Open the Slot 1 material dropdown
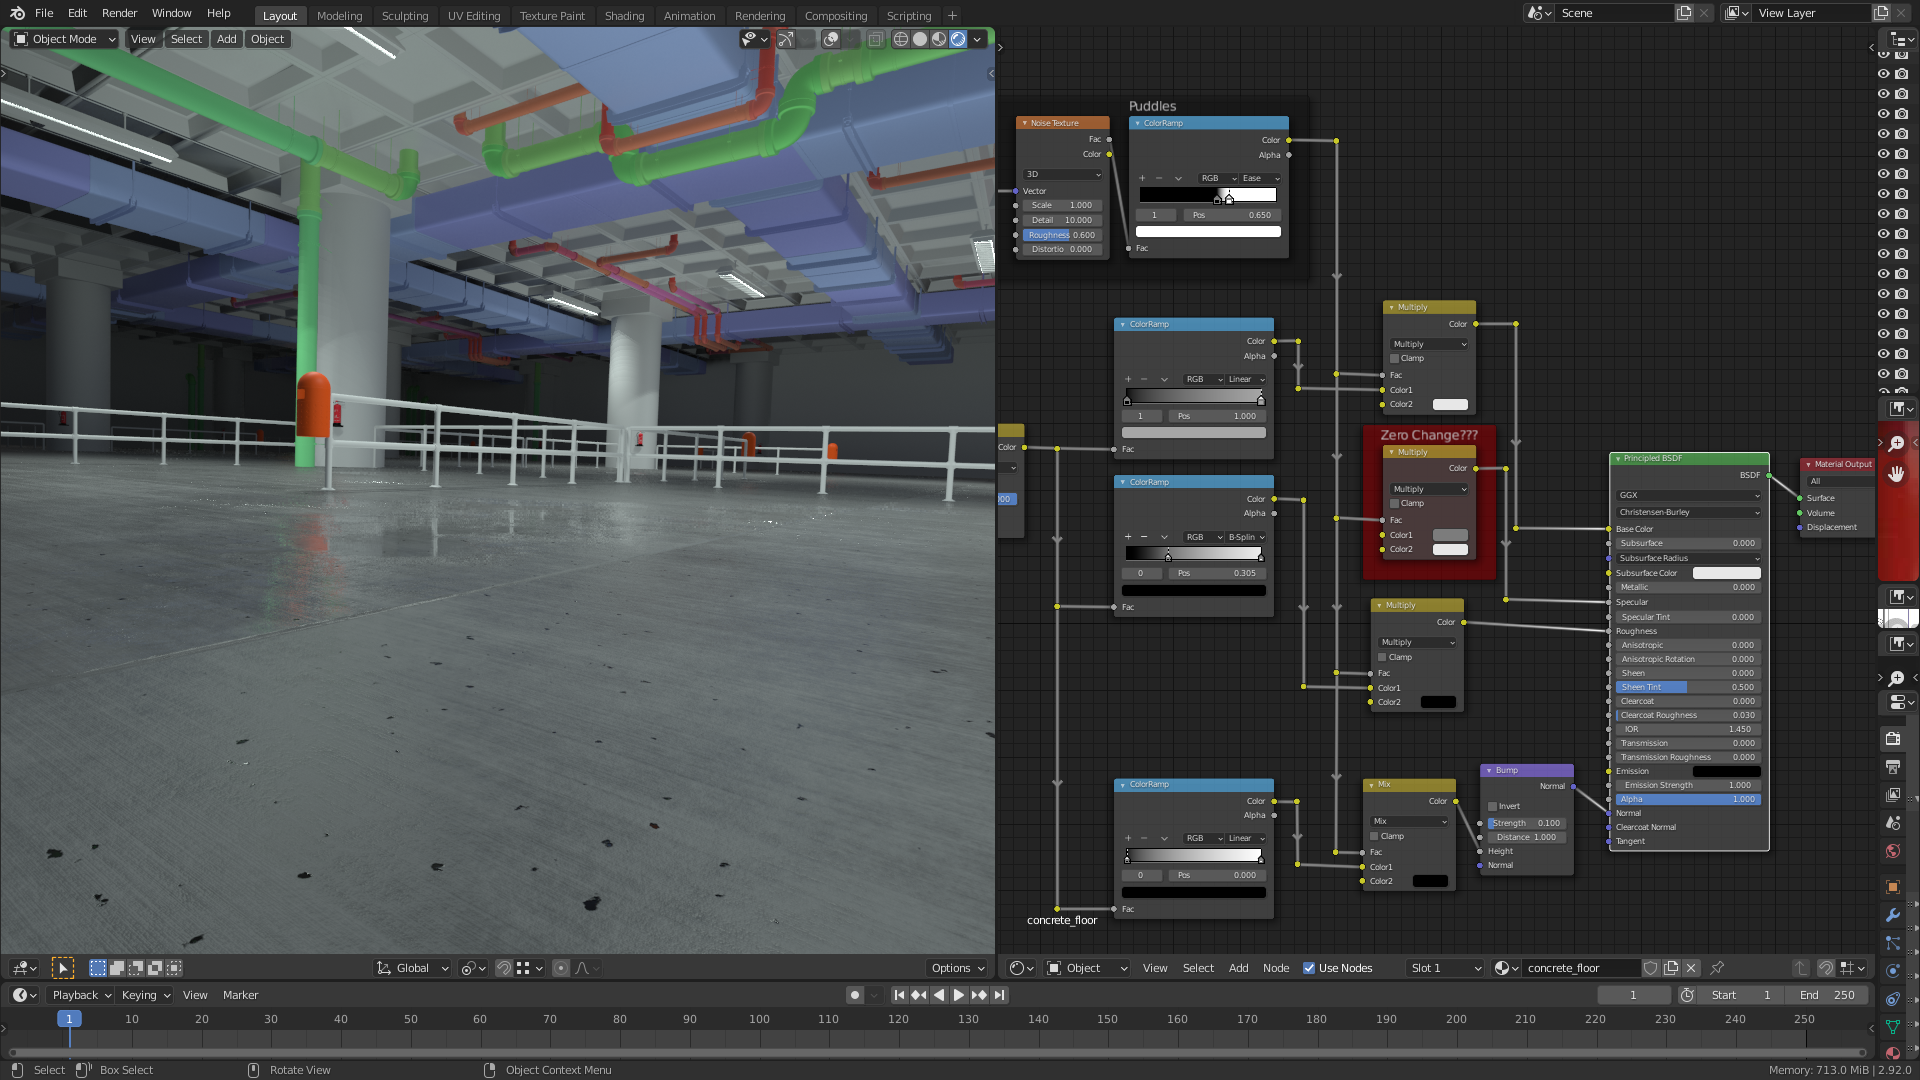The width and height of the screenshot is (1920, 1080). [1445, 968]
